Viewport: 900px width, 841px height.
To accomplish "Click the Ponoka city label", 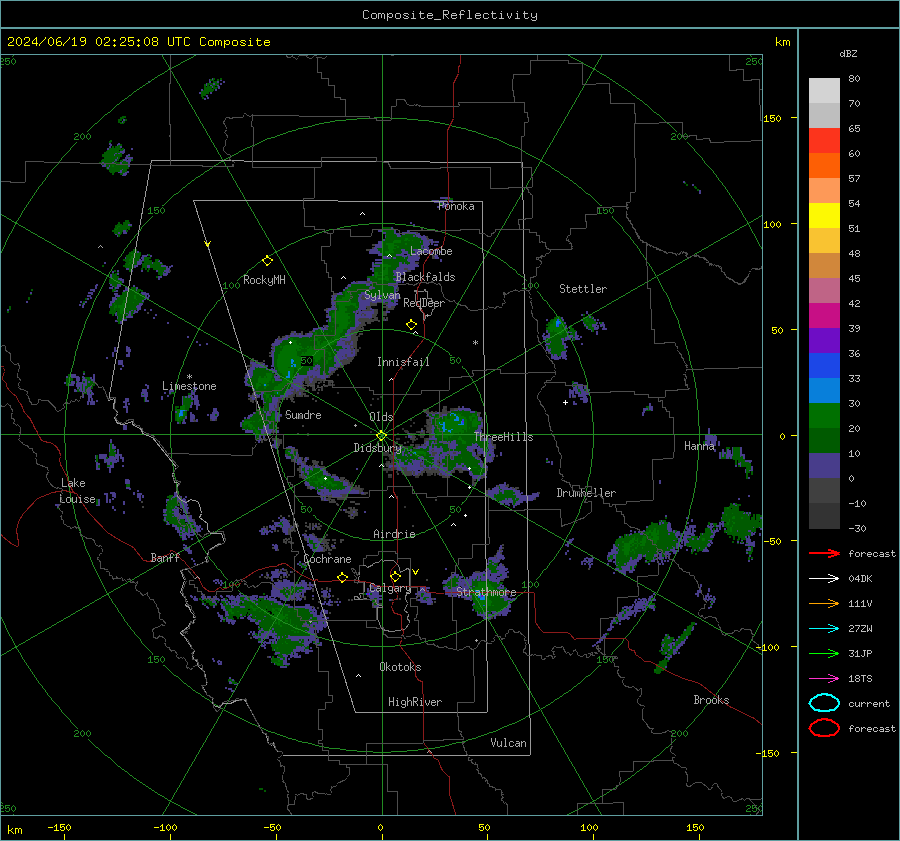I will tap(456, 207).
